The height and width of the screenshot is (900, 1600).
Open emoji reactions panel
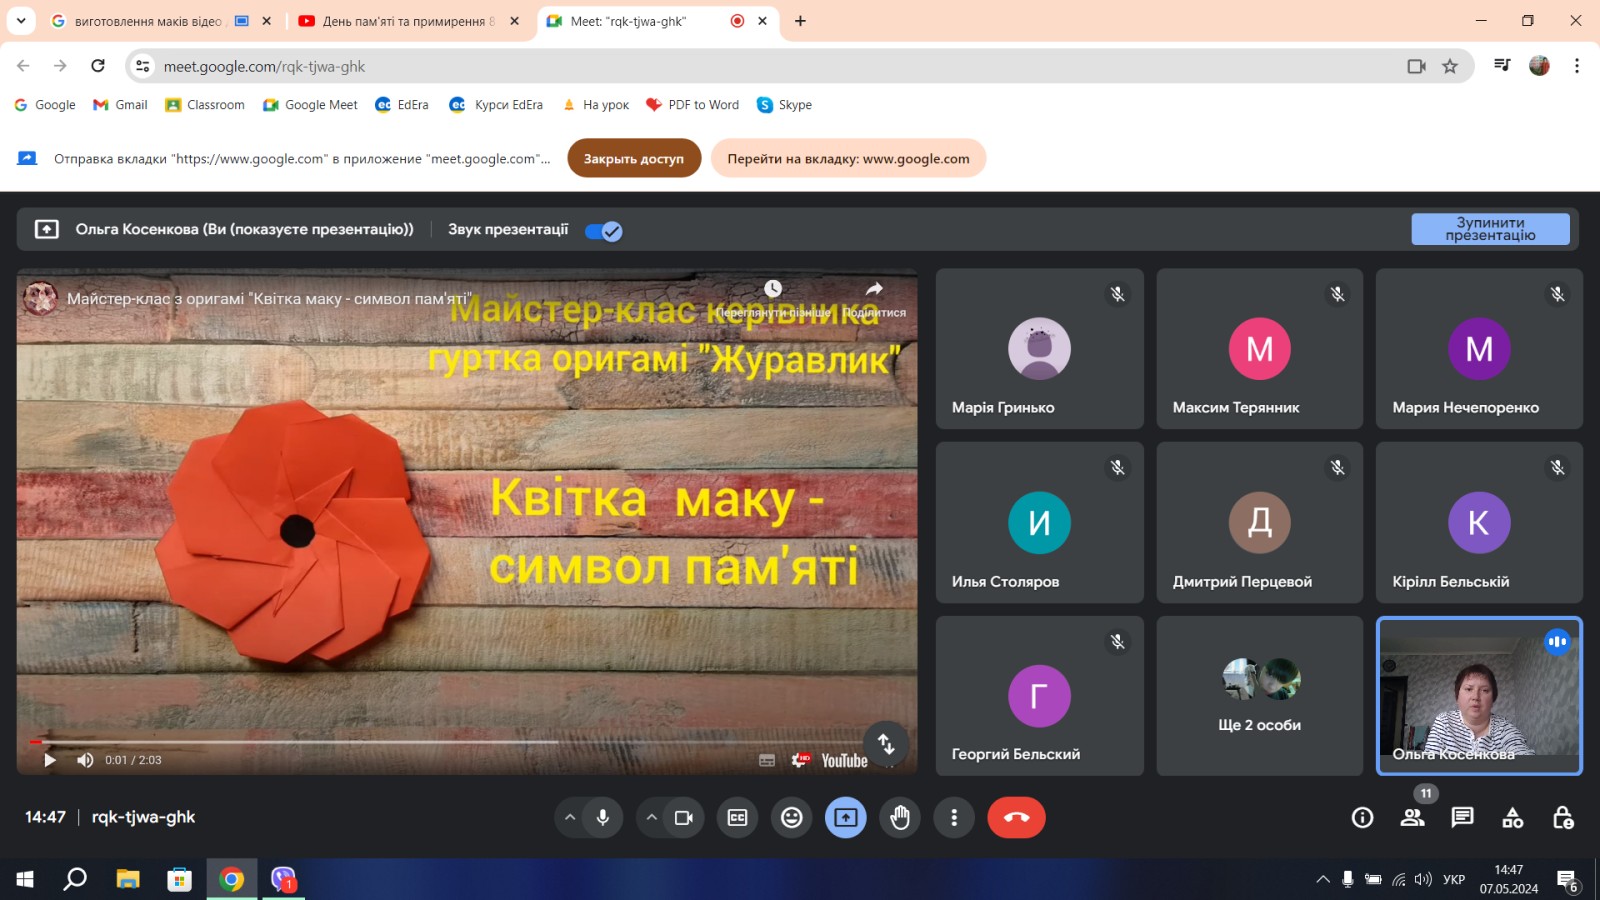click(x=791, y=818)
